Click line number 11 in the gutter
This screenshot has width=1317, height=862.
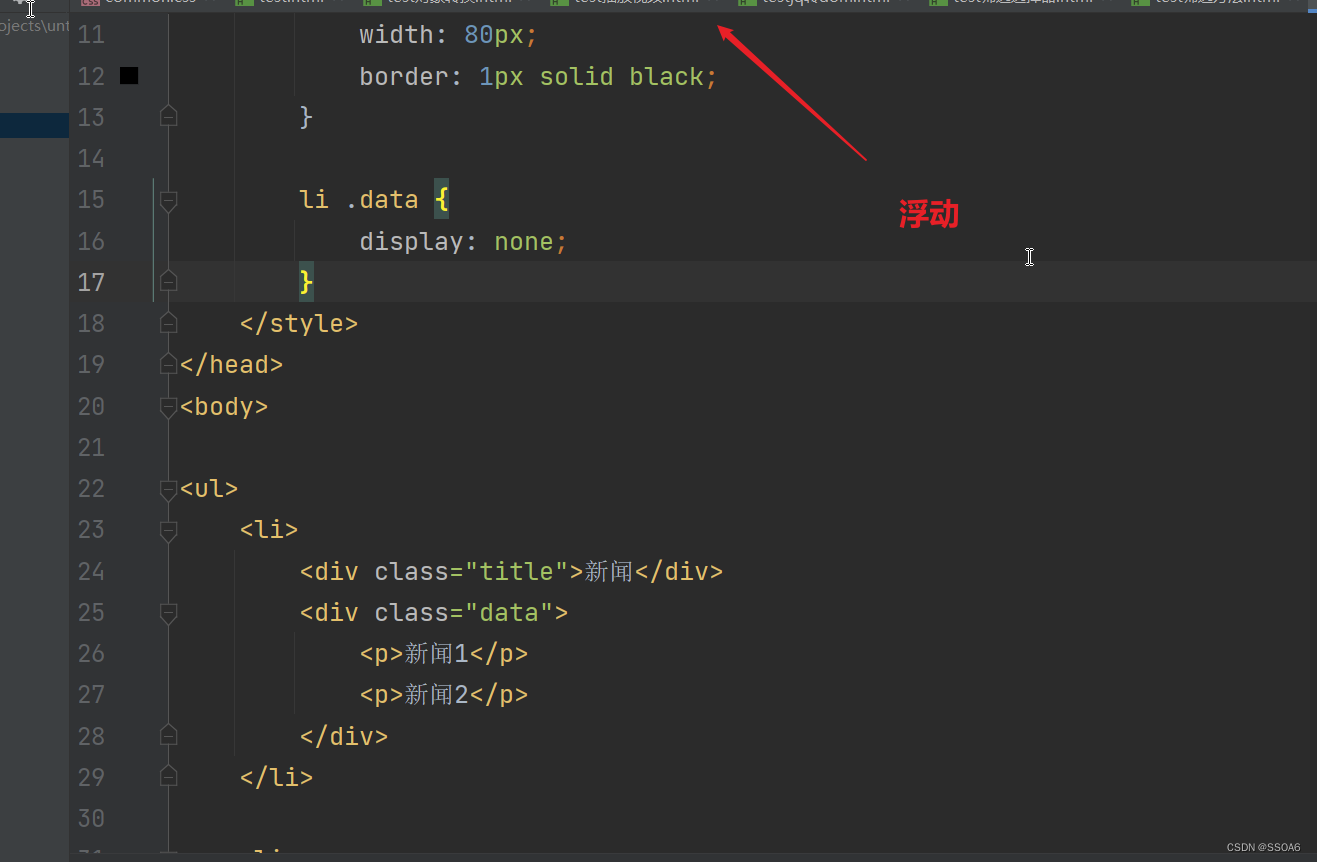point(91,35)
